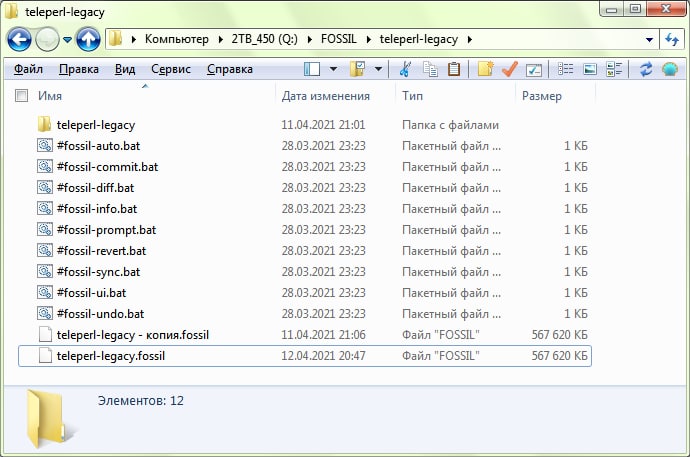Select the #fossil-diff.bat file
Viewport: 690px width, 457px height.
click(x=305, y=188)
